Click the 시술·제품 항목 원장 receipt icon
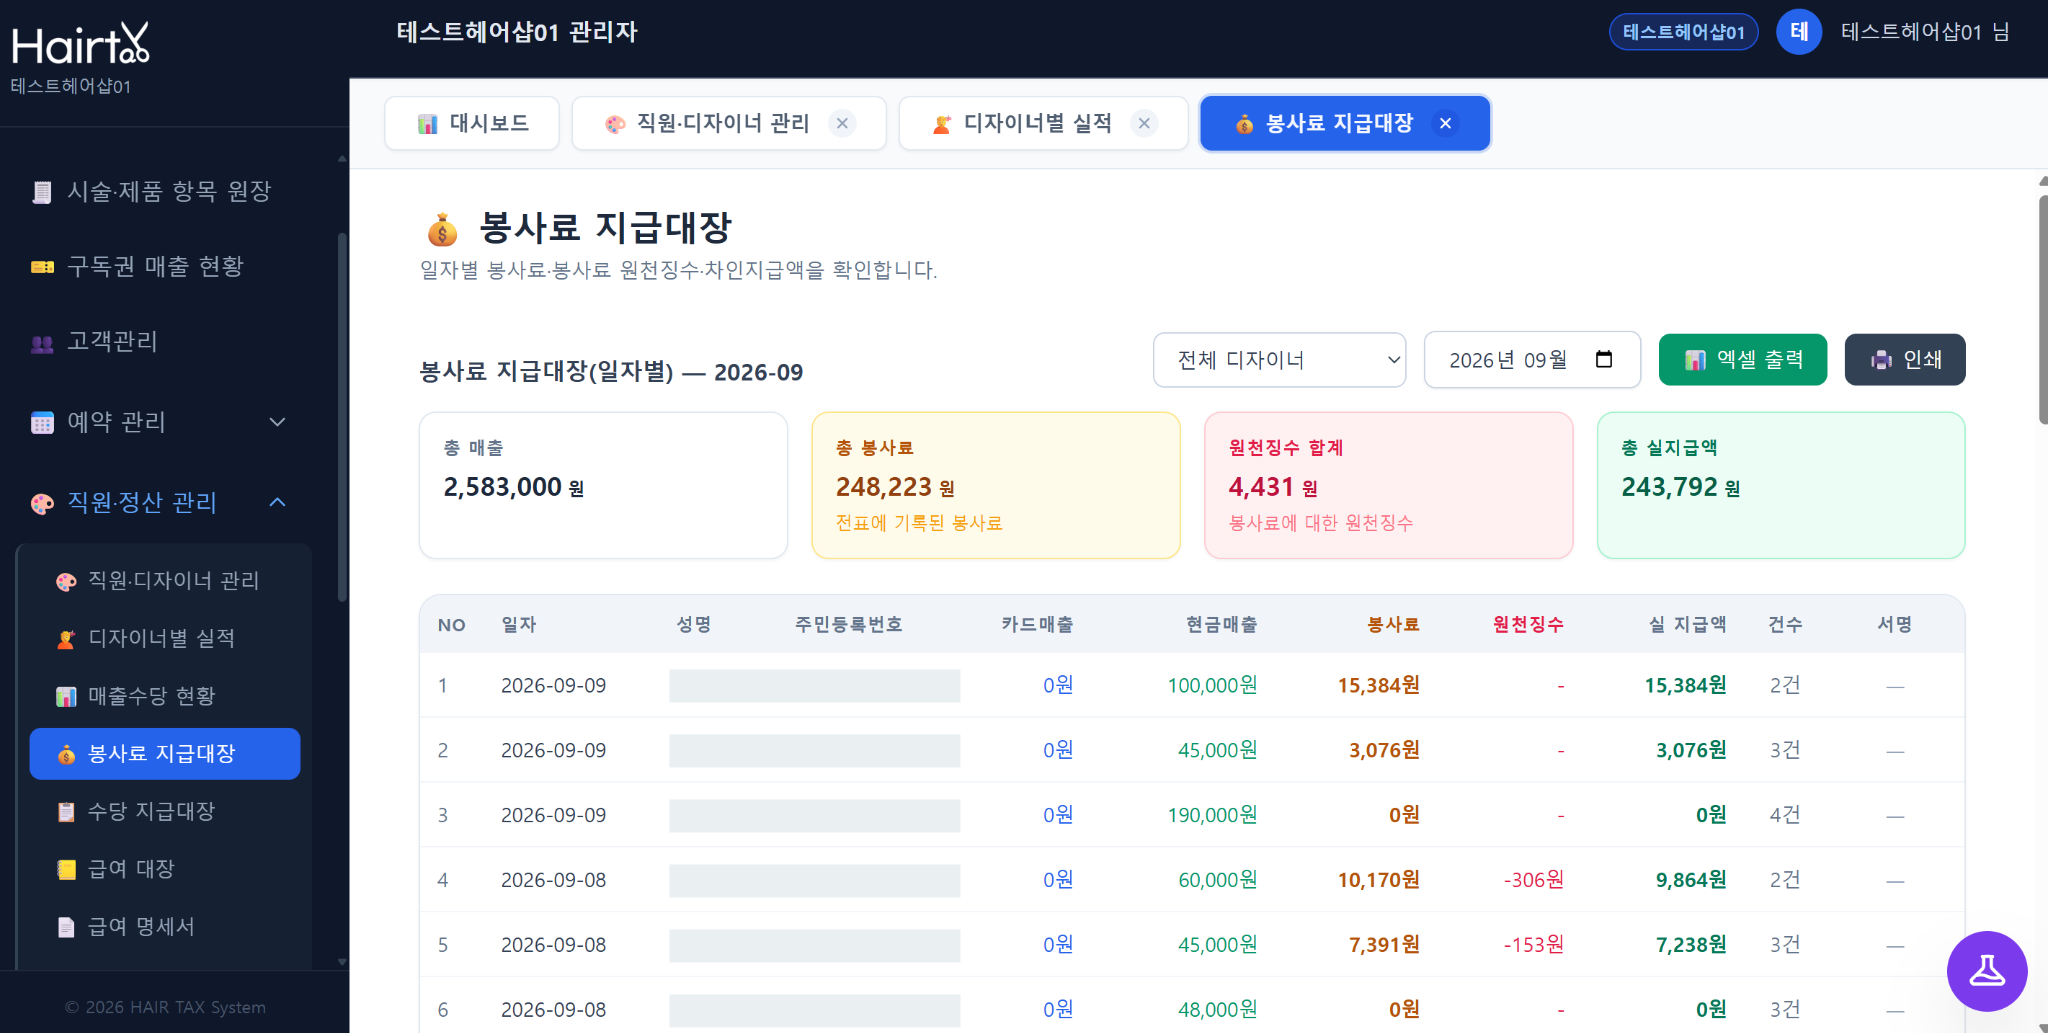Screen dimensions: 2048x1033 click(x=42, y=192)
